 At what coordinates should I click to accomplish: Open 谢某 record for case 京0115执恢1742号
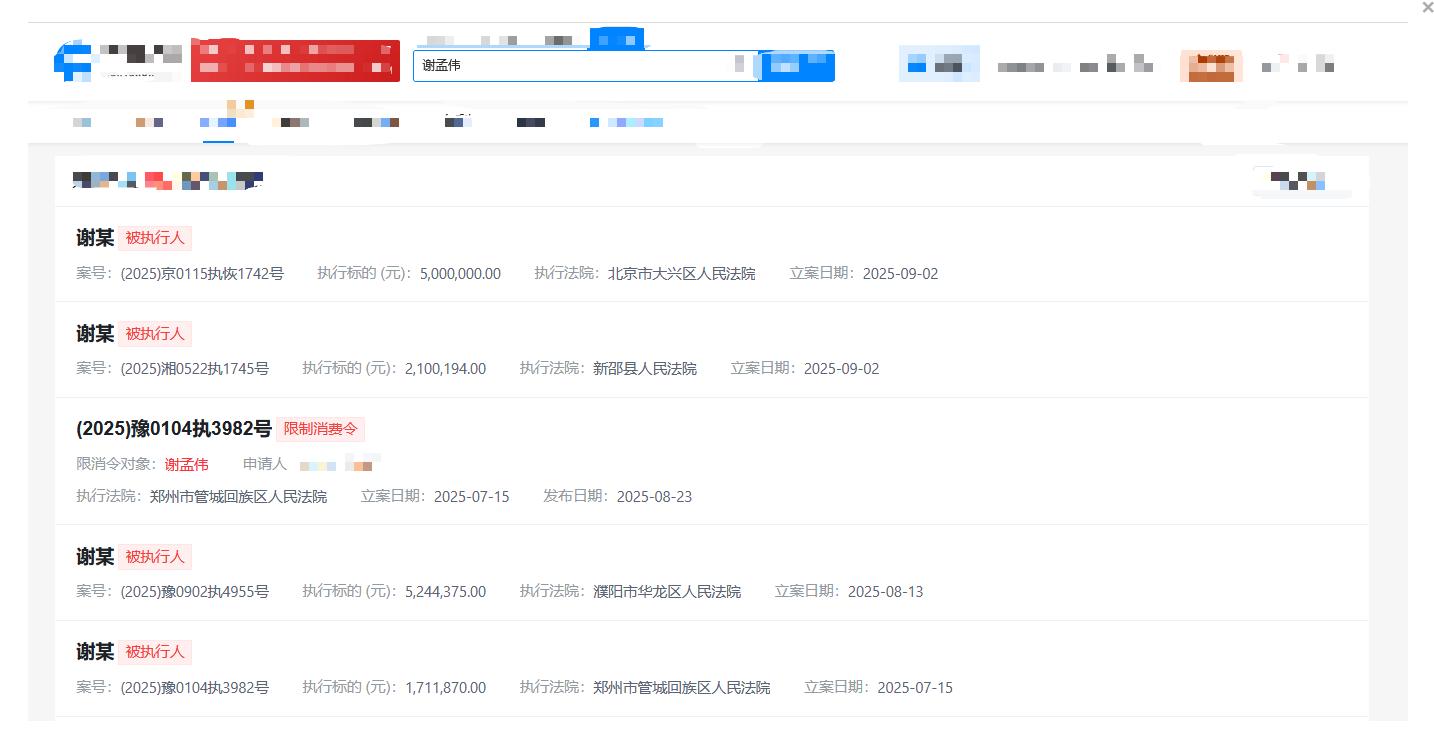click(95, 238)
